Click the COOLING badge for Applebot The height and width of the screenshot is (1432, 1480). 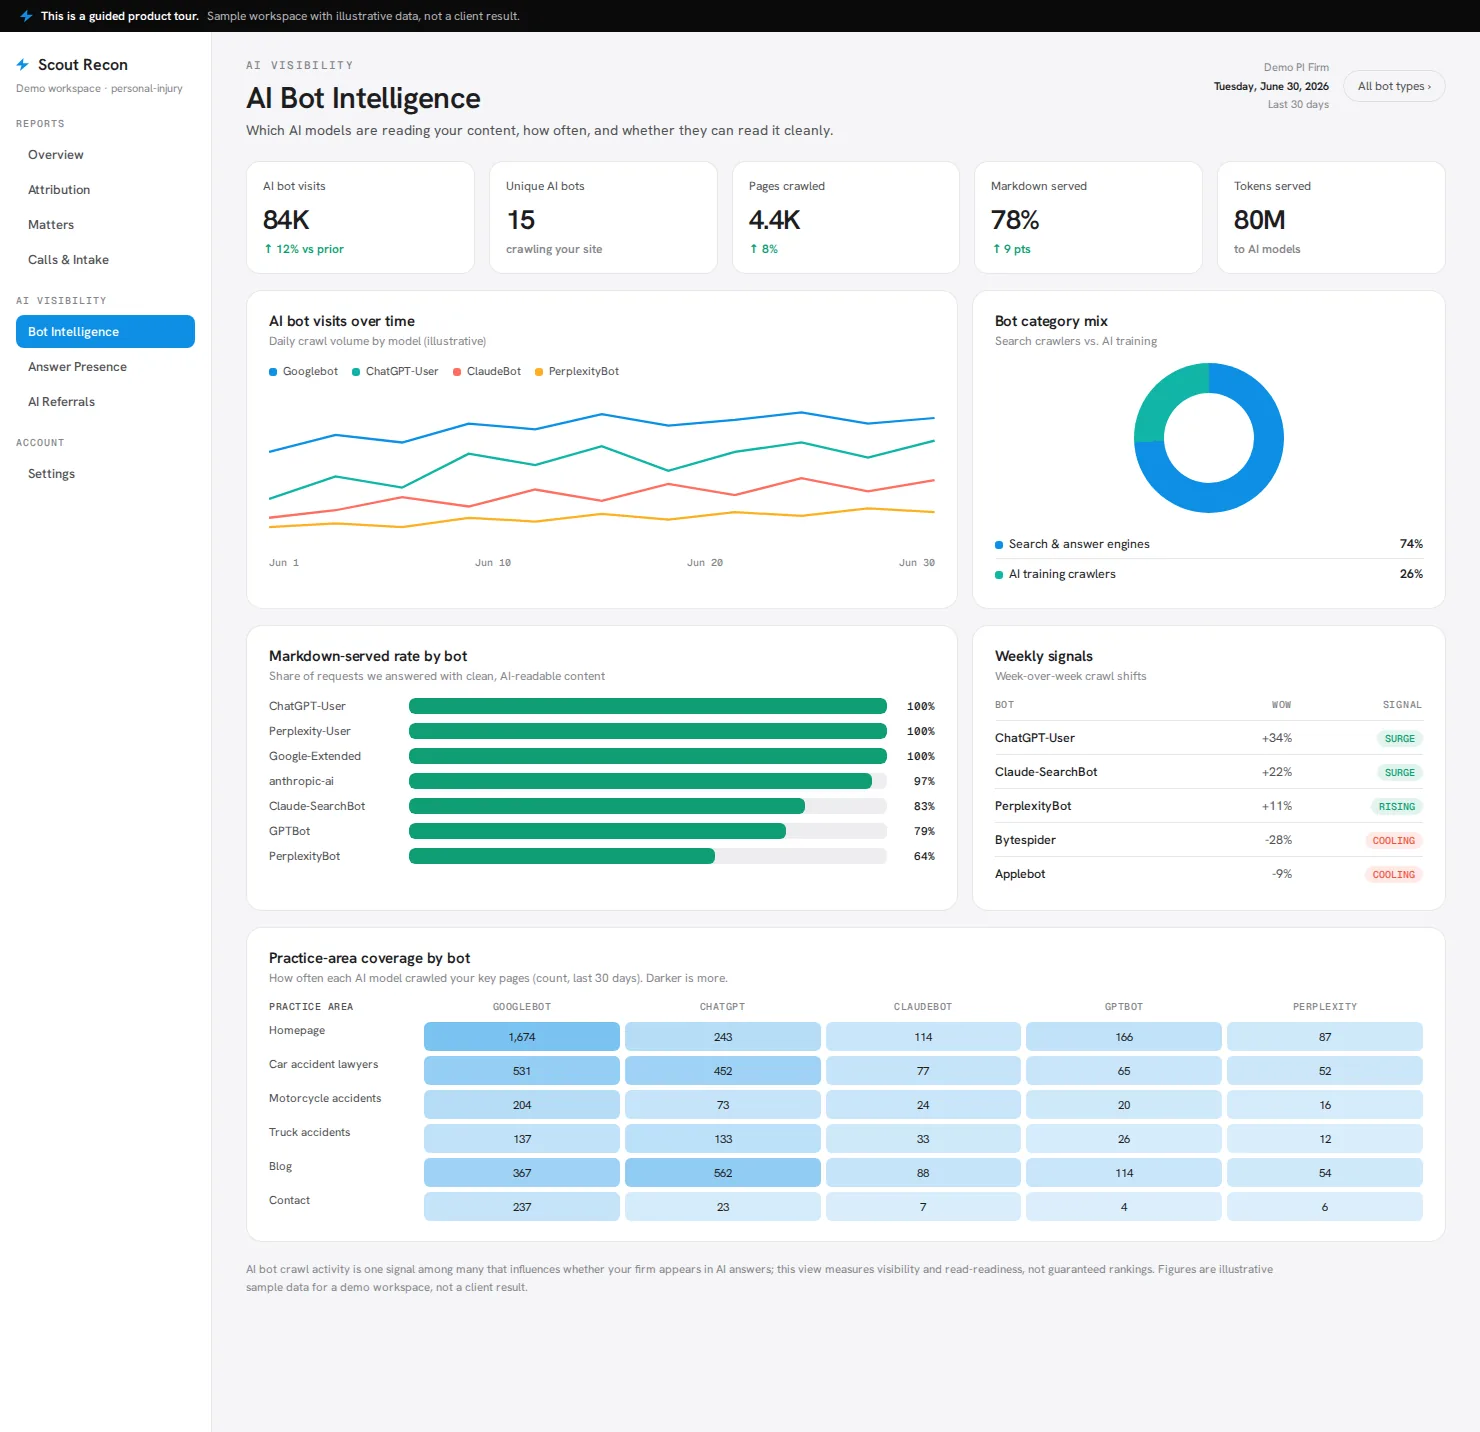coord(1393,875)
